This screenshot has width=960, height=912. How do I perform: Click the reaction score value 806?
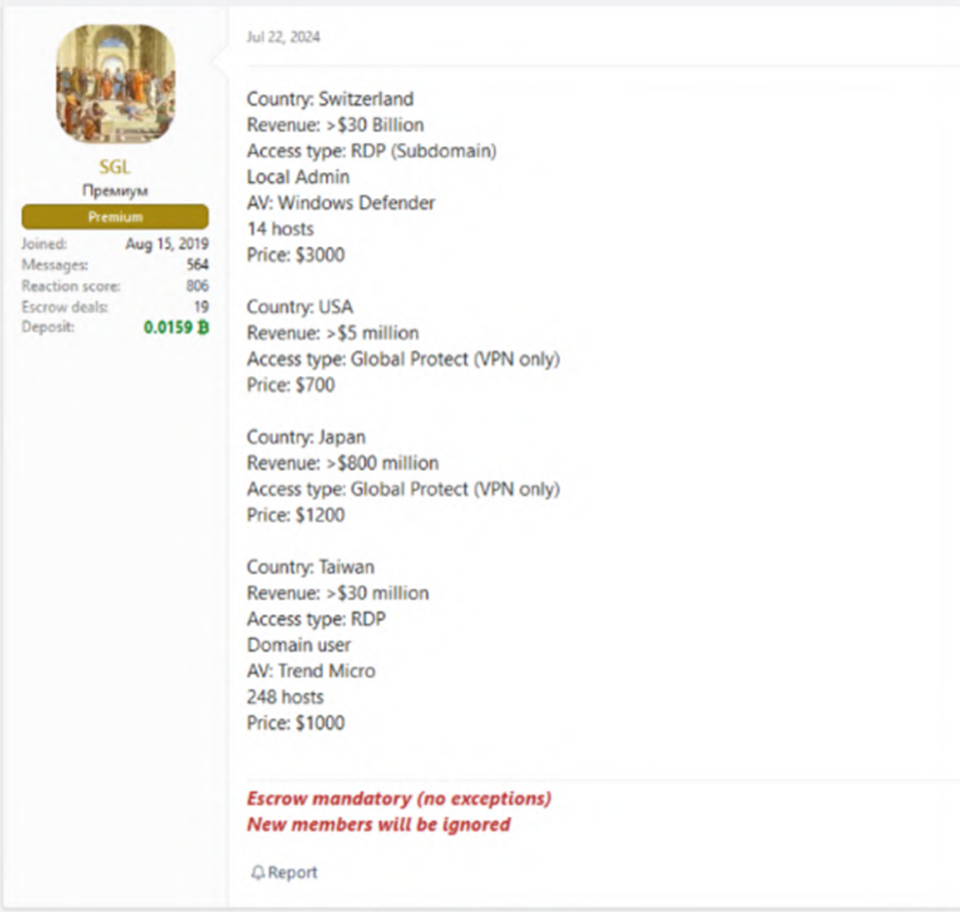click(197, 286)
